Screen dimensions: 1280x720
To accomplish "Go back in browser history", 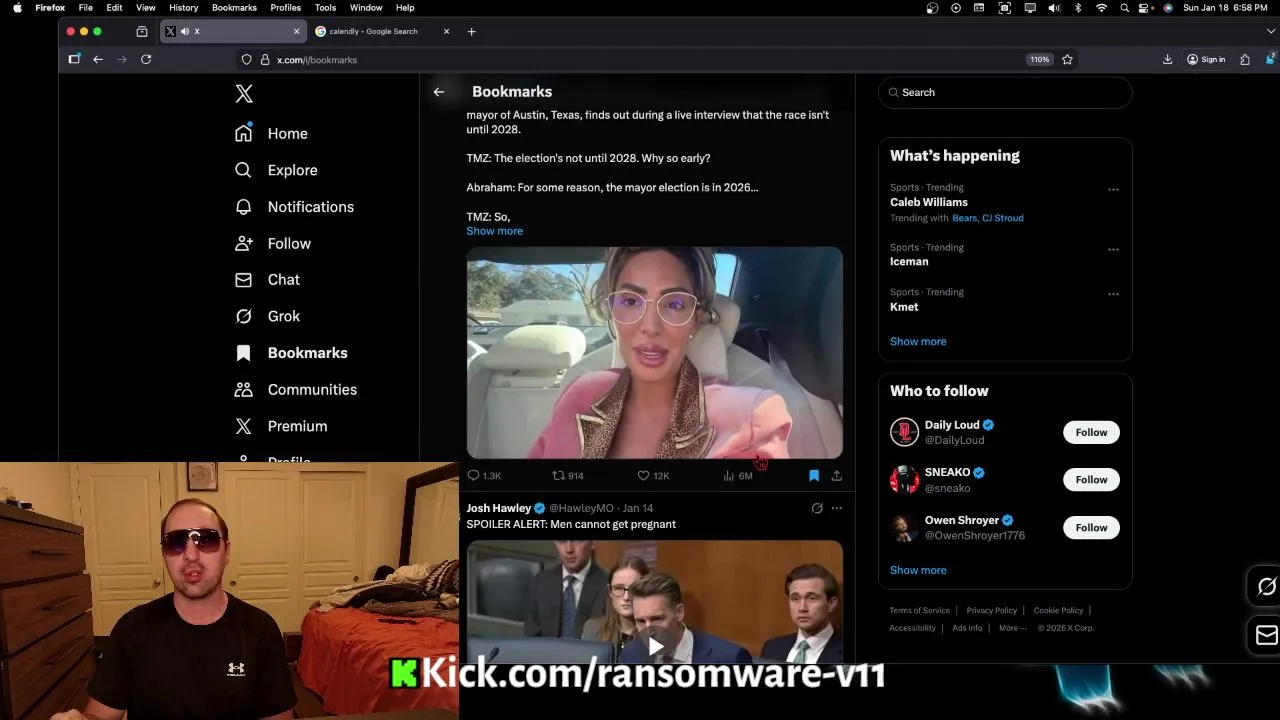I will point(98,60).
